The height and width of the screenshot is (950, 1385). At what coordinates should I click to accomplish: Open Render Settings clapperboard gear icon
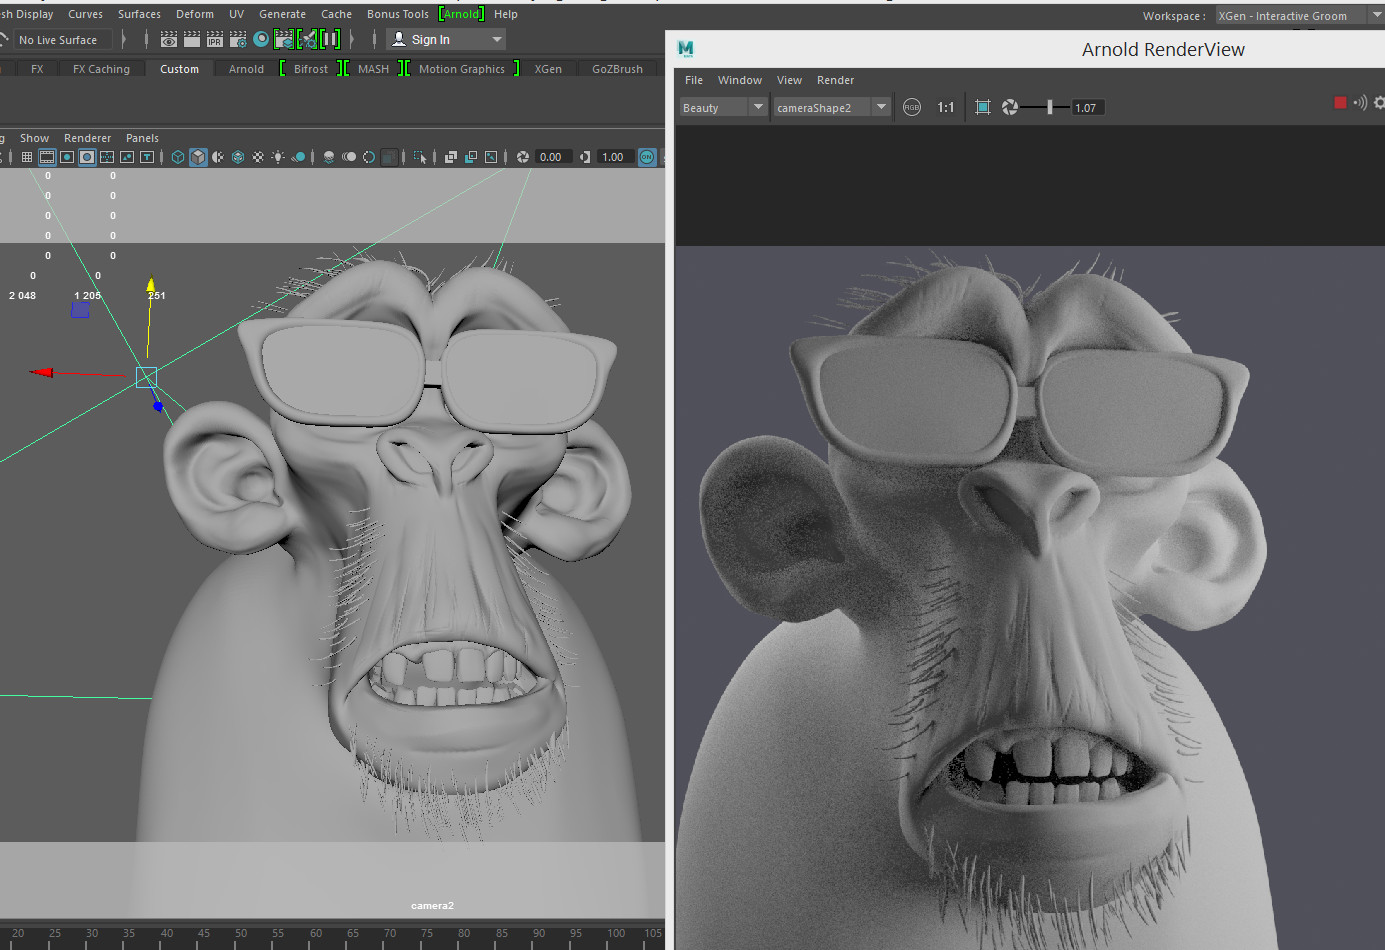[238, 39]
